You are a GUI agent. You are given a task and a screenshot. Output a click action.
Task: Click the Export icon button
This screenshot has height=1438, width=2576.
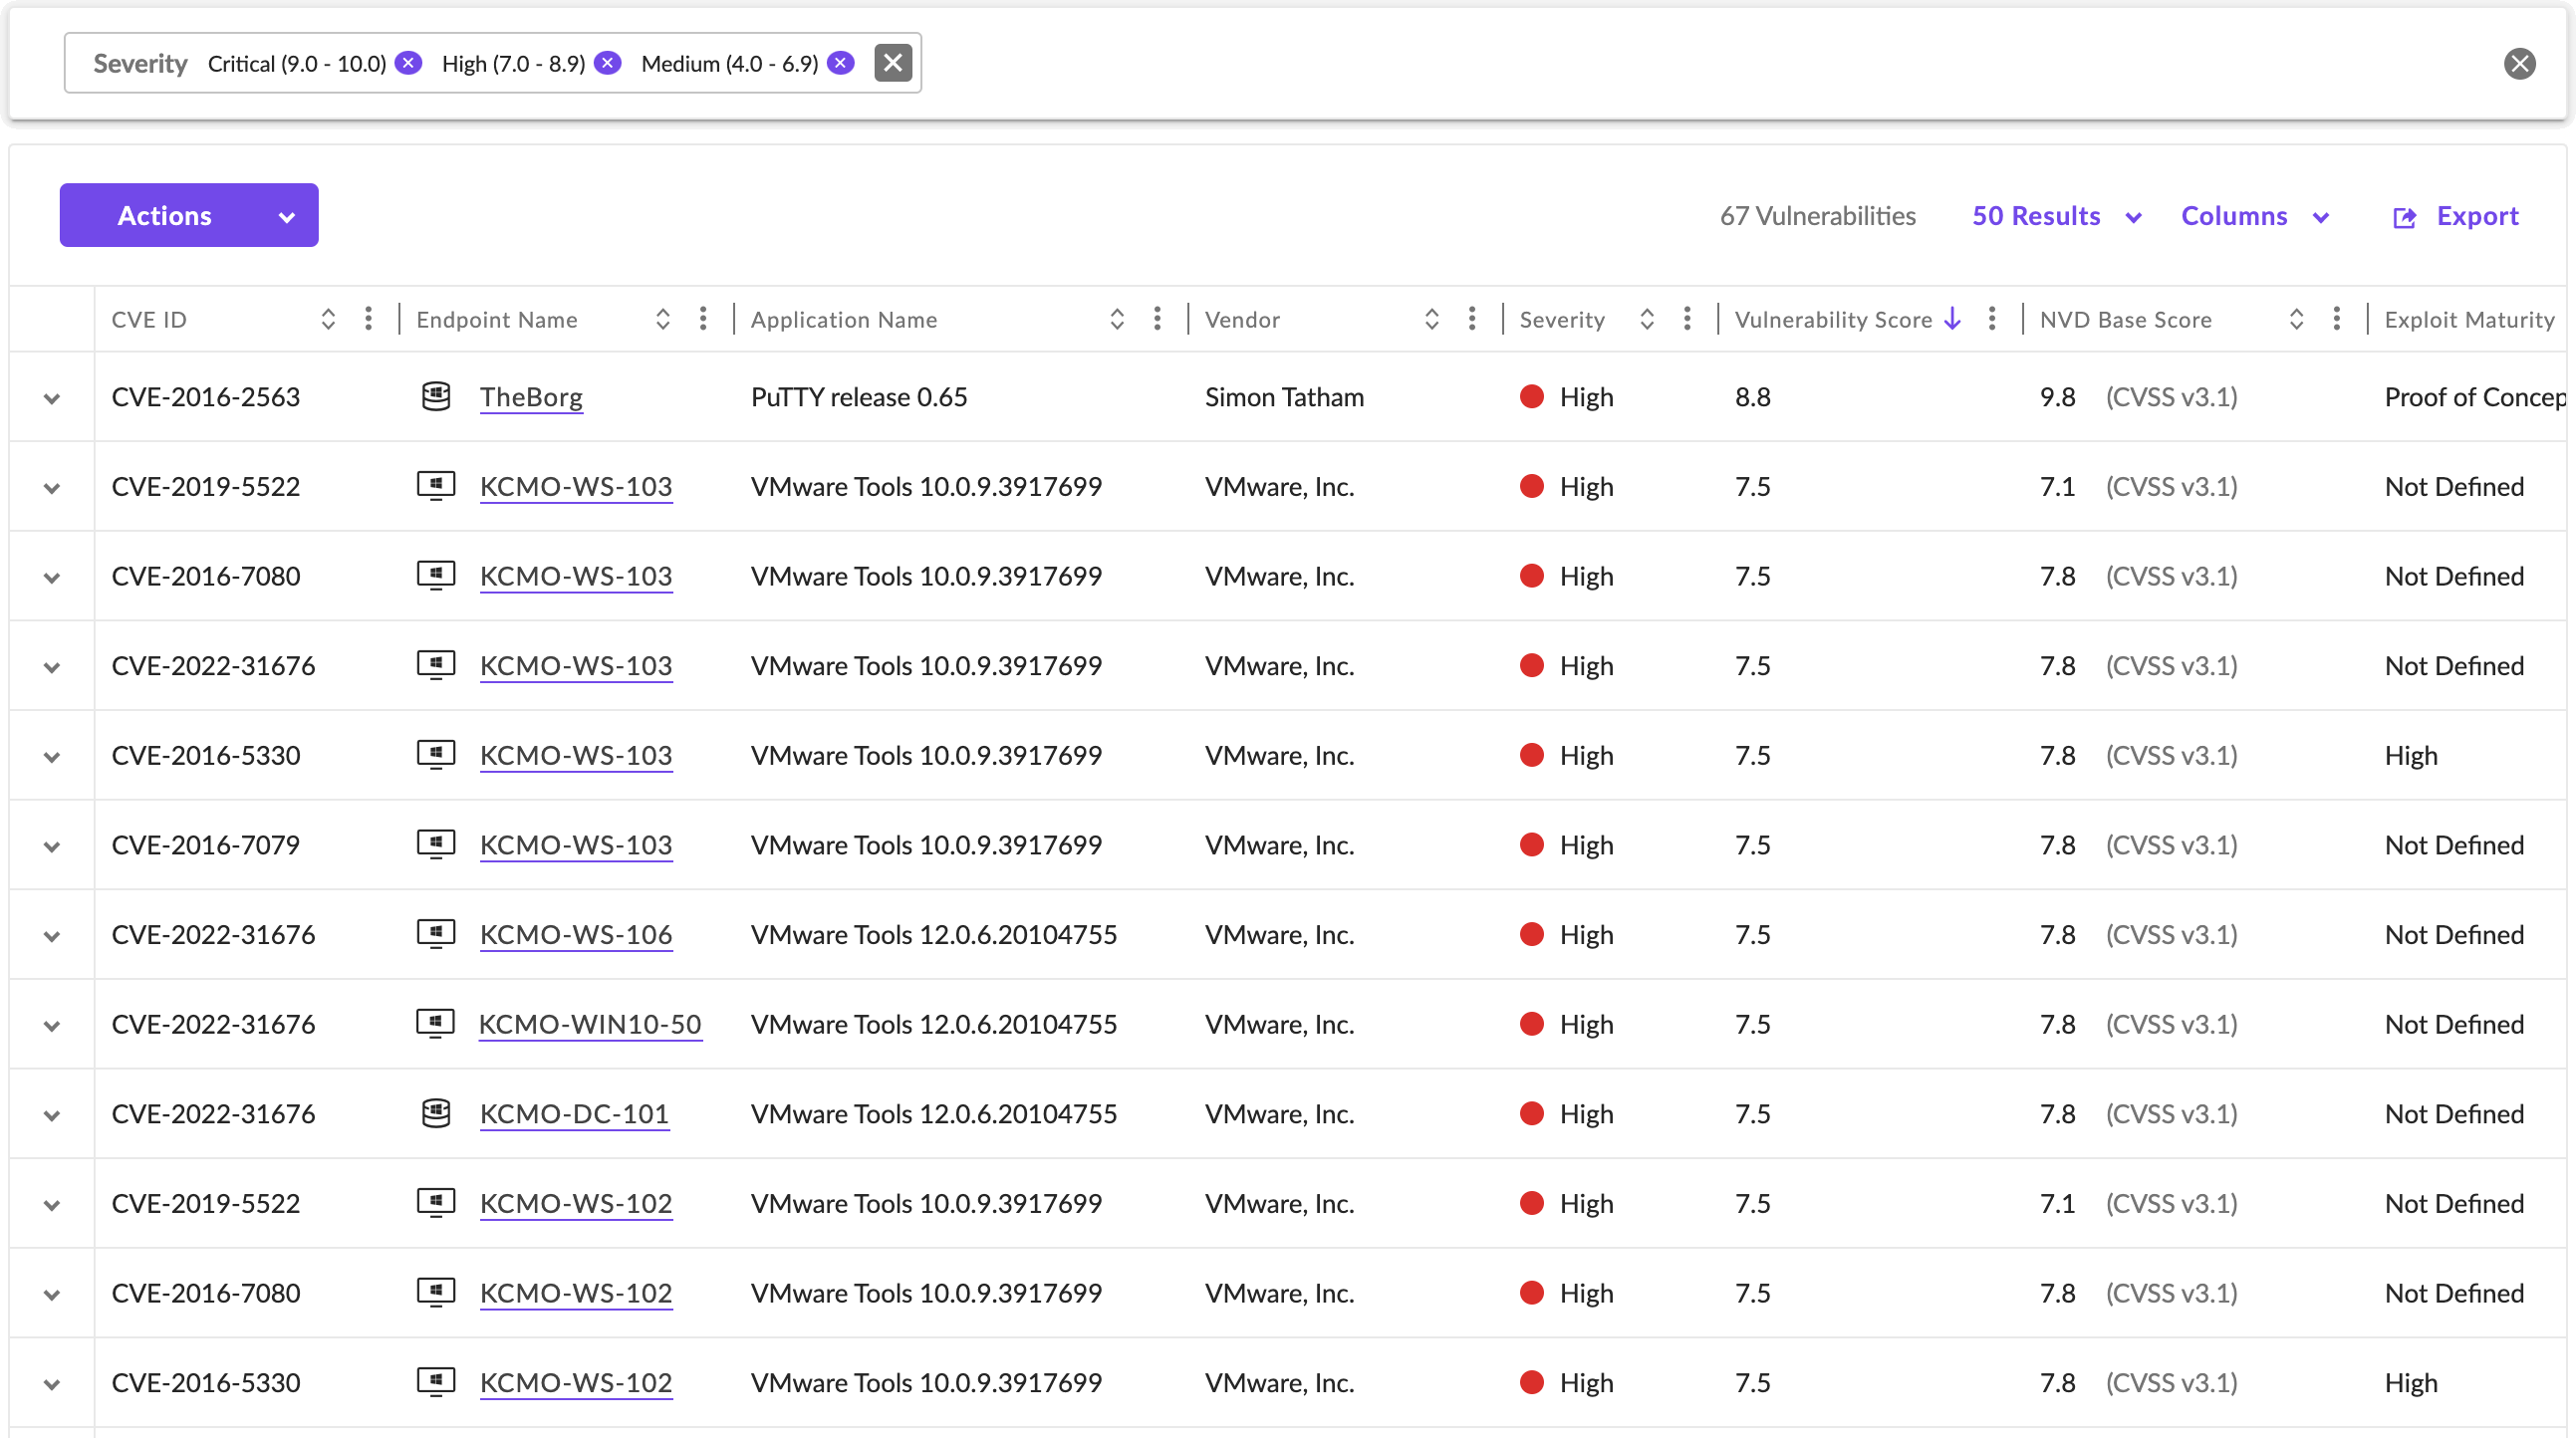[x=2405, y=217]
